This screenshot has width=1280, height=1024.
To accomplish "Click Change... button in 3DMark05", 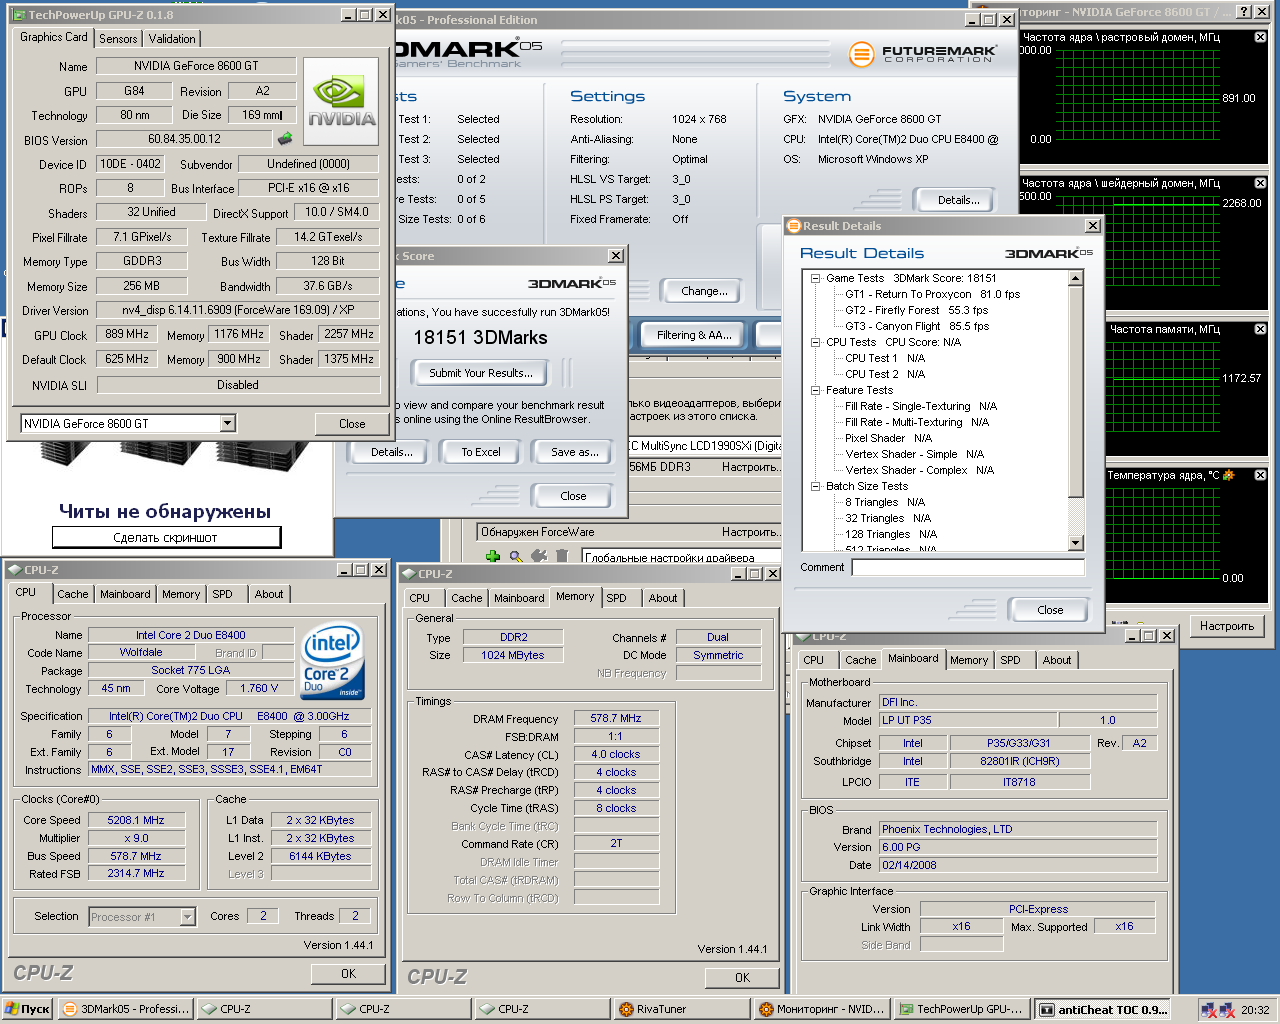I will click(x=704, y=291).
